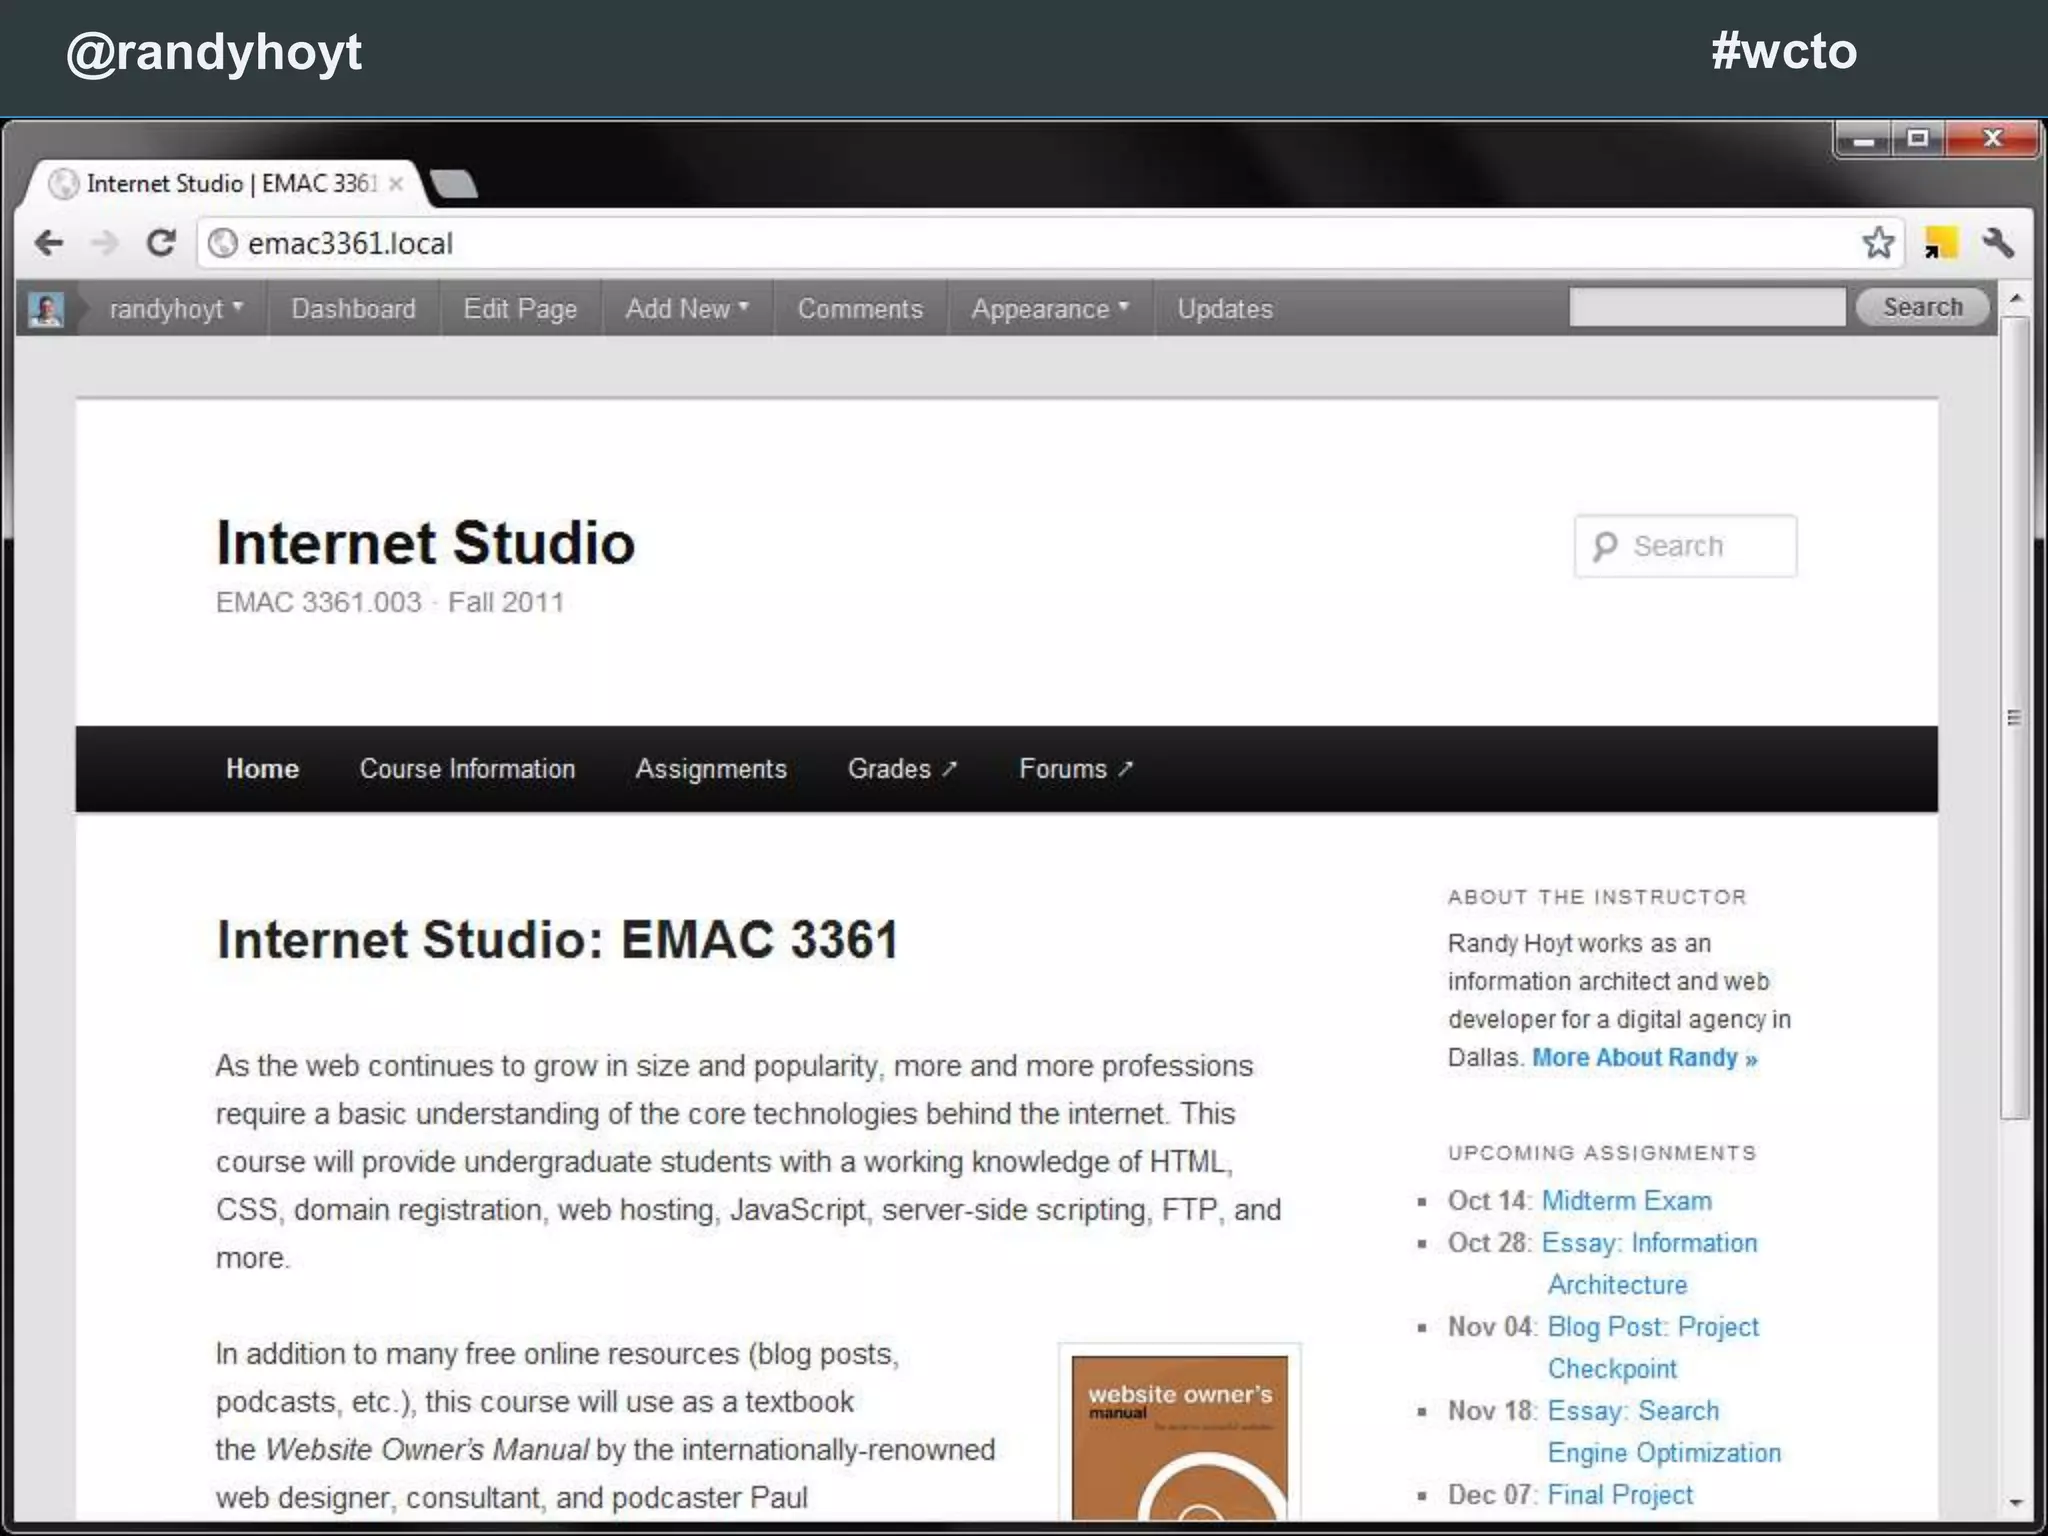Open a new browser tab
The image size is (2048, 1536).
(x=455, y=184)
